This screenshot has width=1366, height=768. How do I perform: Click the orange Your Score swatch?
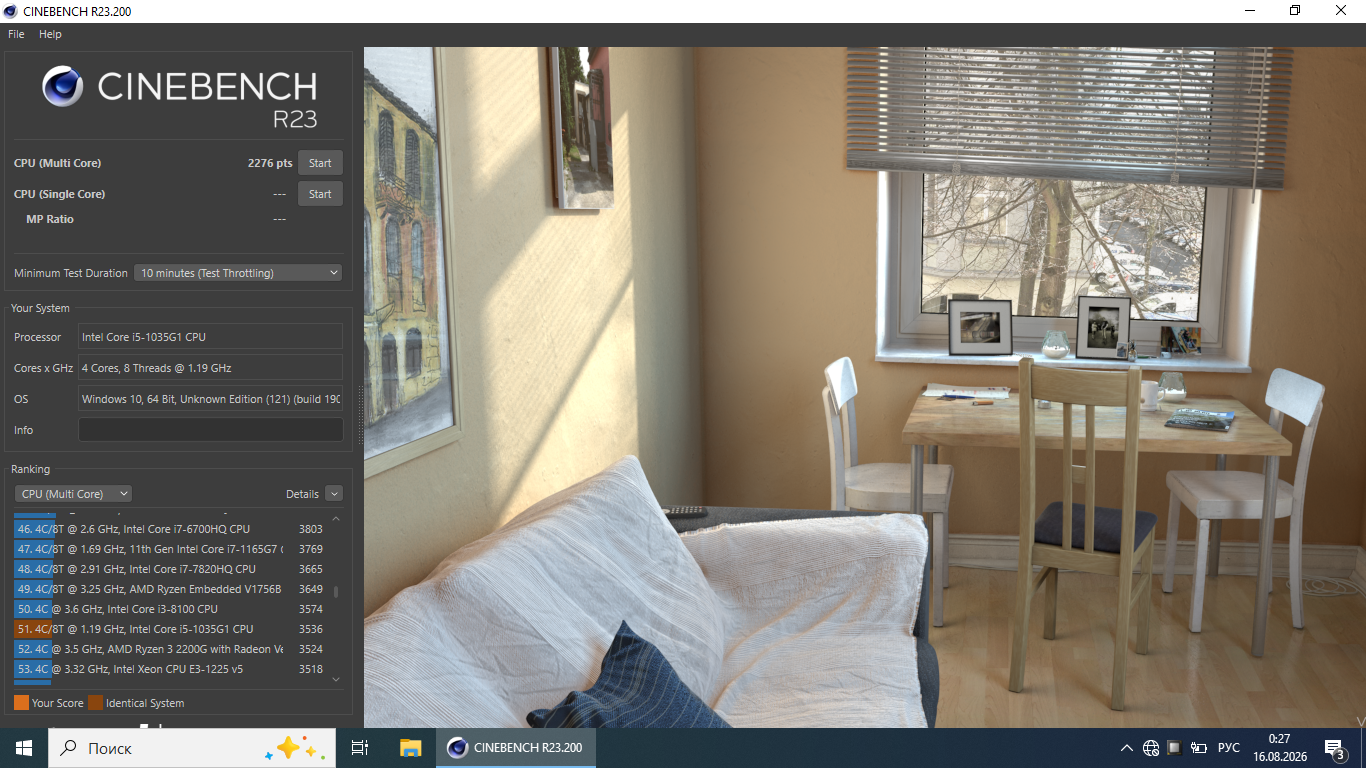tap(21, 703)
